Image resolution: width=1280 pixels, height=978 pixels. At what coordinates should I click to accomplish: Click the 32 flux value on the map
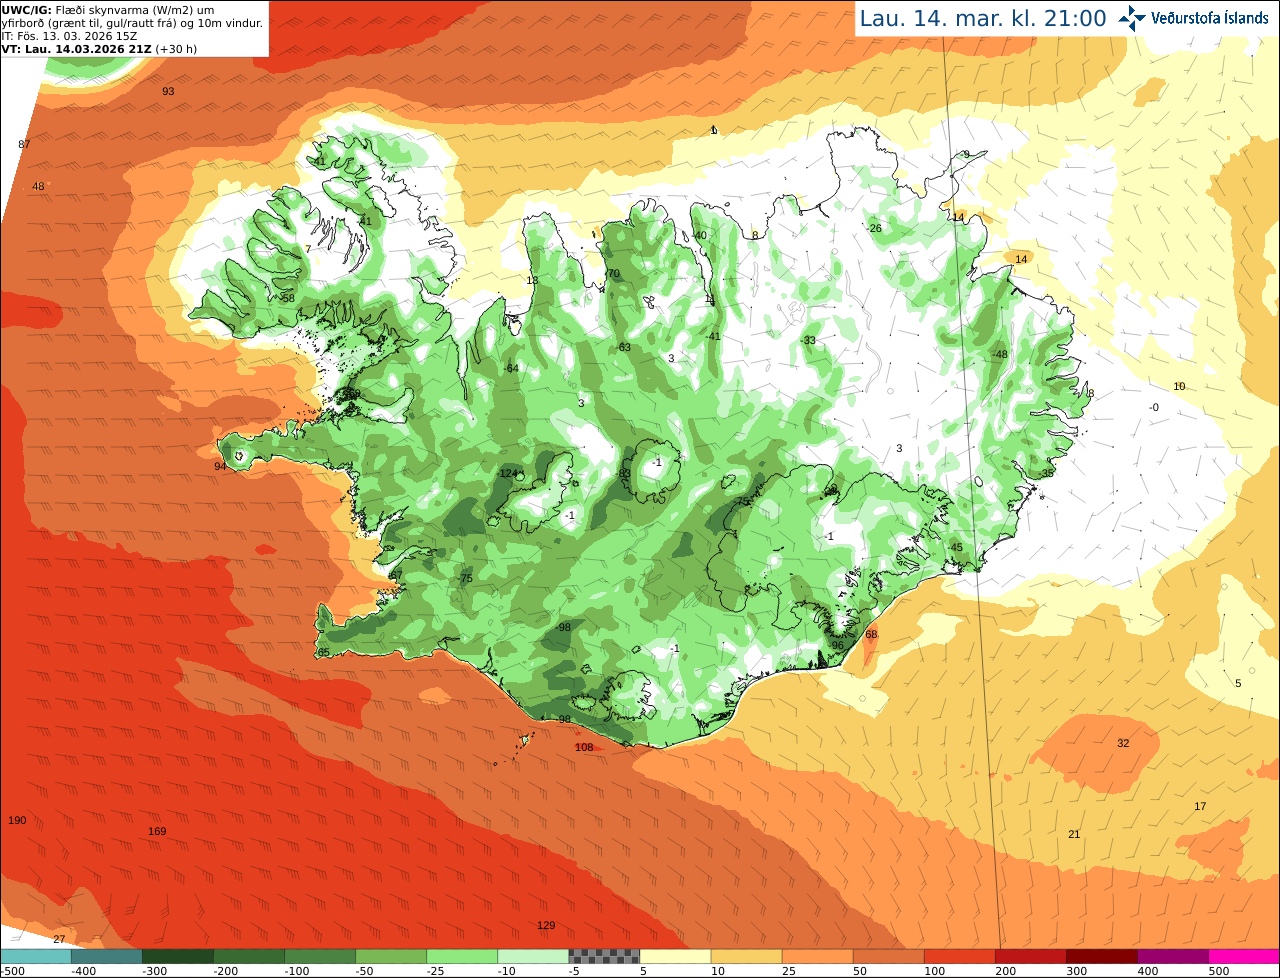coord(1123,743)
